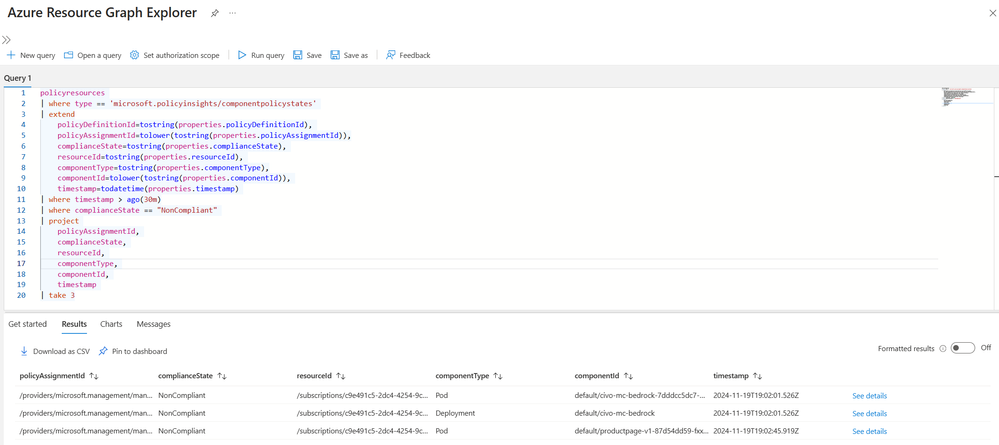Click the Save as disk icon
The width and height of the screenshot is (999, 445).
click(x=335, y=55)
